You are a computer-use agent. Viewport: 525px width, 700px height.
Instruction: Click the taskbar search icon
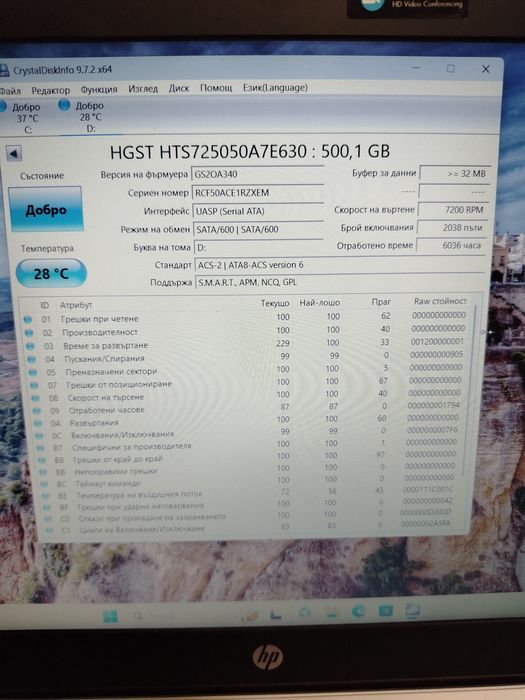138,616
